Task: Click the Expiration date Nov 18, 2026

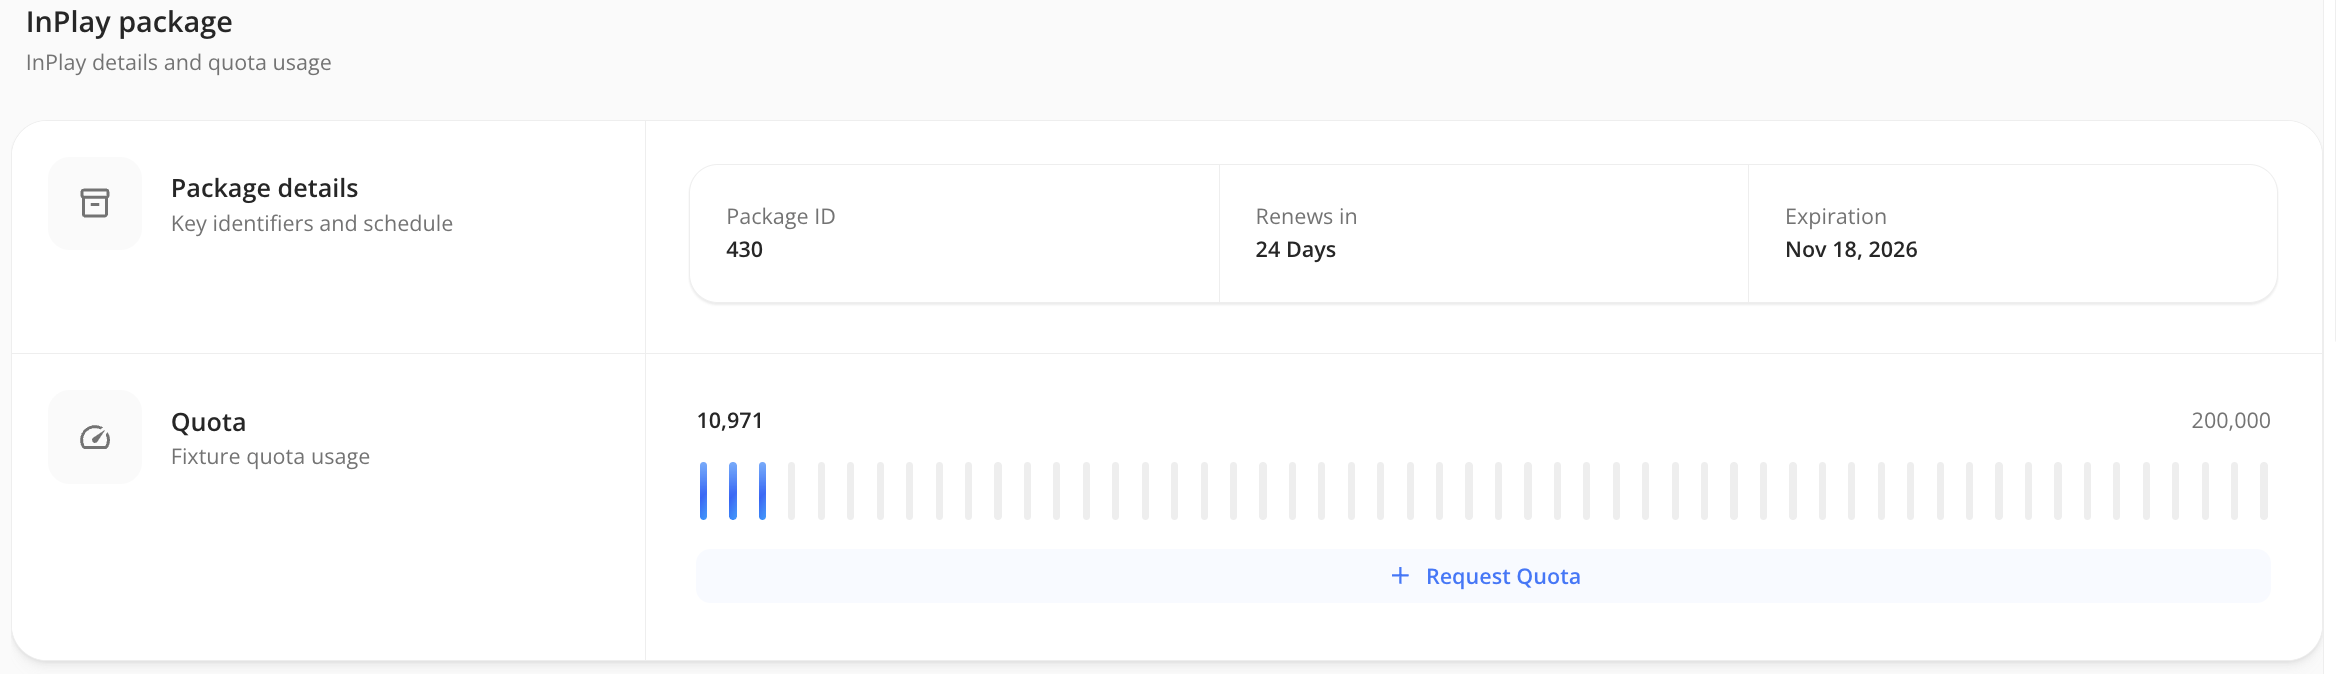Action: pyautogui.click(x=1851, y=250)
